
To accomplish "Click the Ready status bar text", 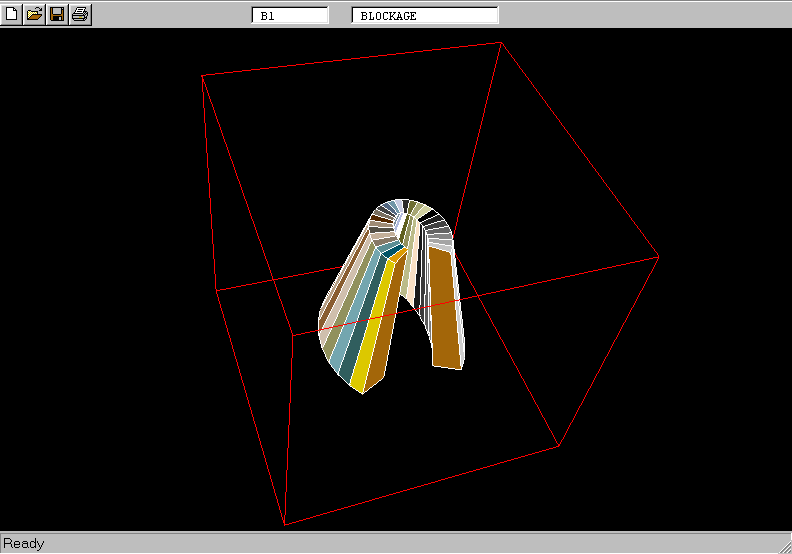I will click(x=24, y=543).
